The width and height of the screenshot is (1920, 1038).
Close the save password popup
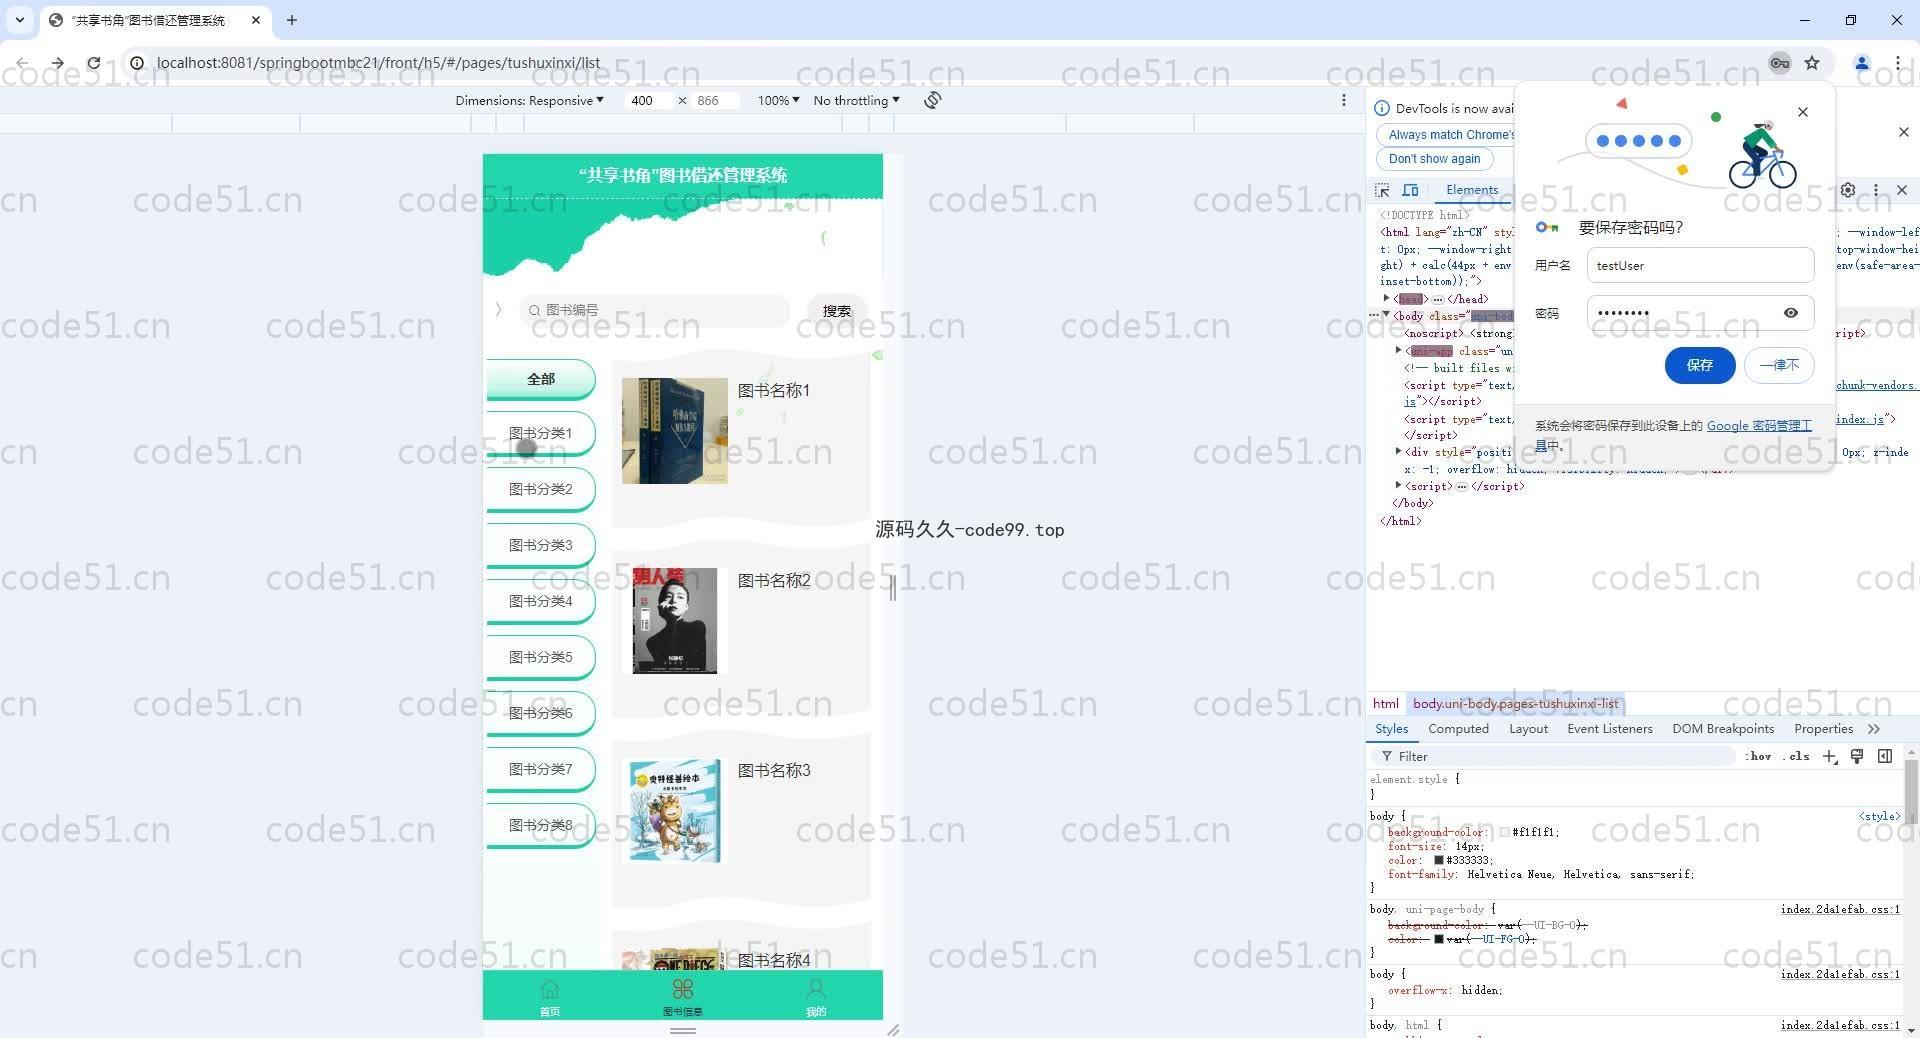[1803, 112]
